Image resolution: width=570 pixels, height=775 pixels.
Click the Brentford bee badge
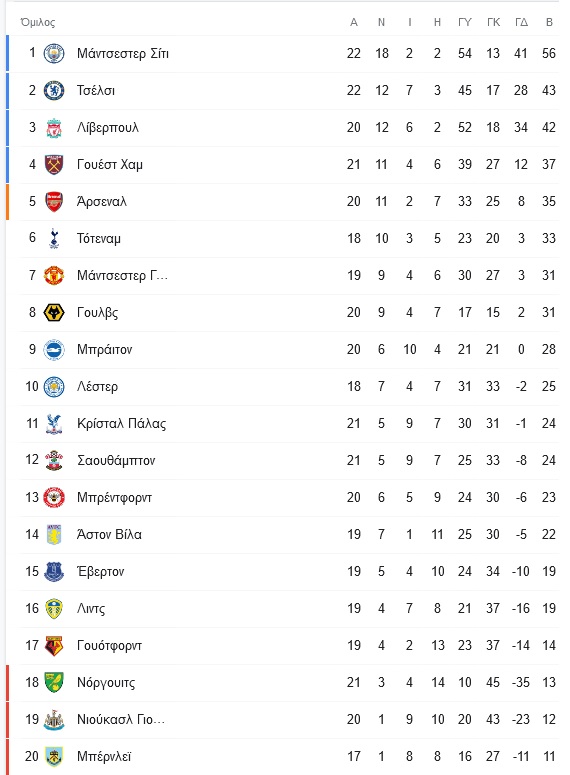click(54, 497)
